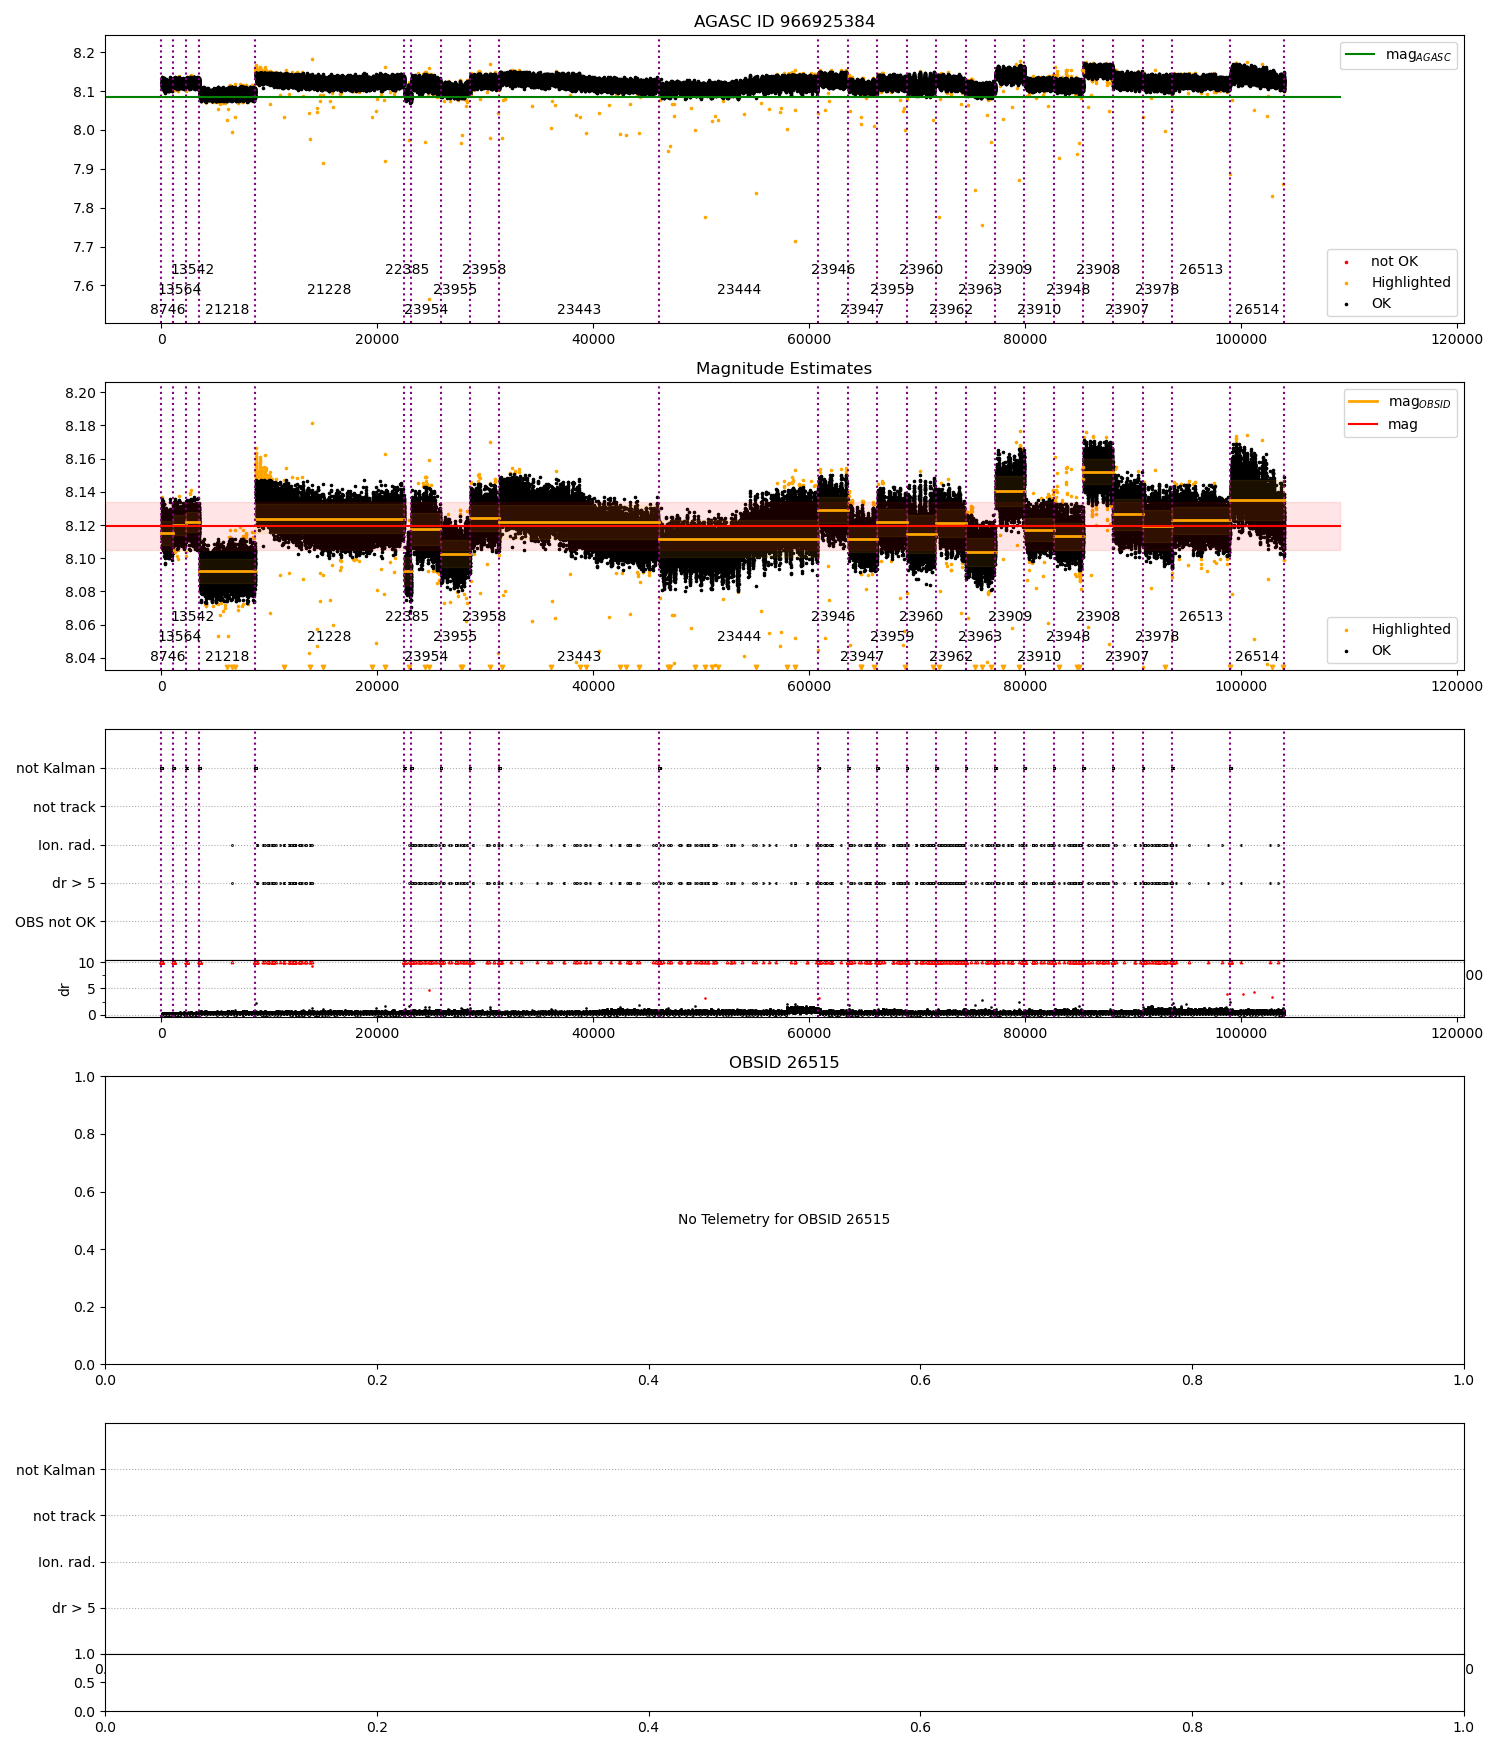The image size is (1500, 1750).
Task: Click OBSID label 21218 in the AGASC ID plot
Action: point(227,310)
